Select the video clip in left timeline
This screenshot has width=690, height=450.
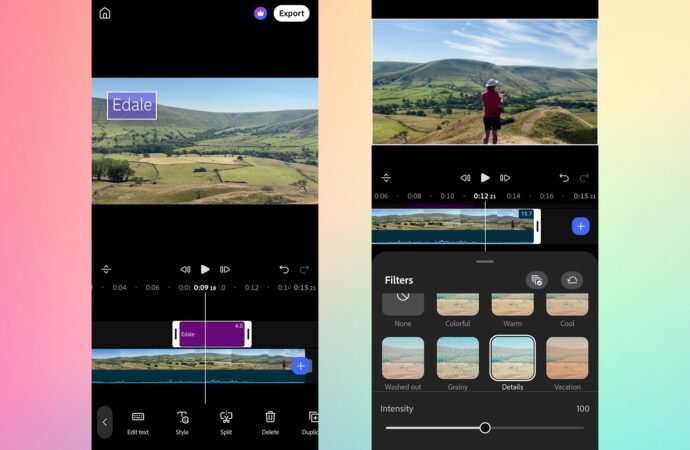(x=198, y=366)
